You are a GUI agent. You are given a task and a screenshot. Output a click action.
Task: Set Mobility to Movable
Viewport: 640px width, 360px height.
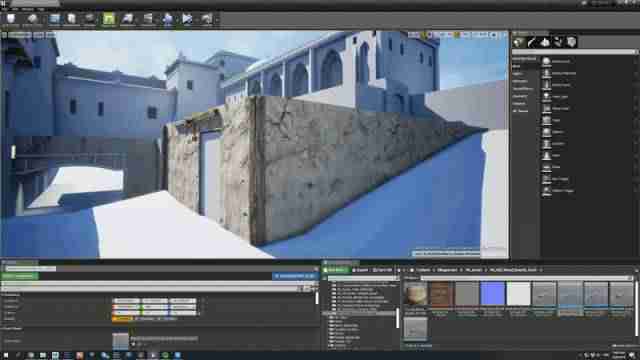(x=167, y=319)
